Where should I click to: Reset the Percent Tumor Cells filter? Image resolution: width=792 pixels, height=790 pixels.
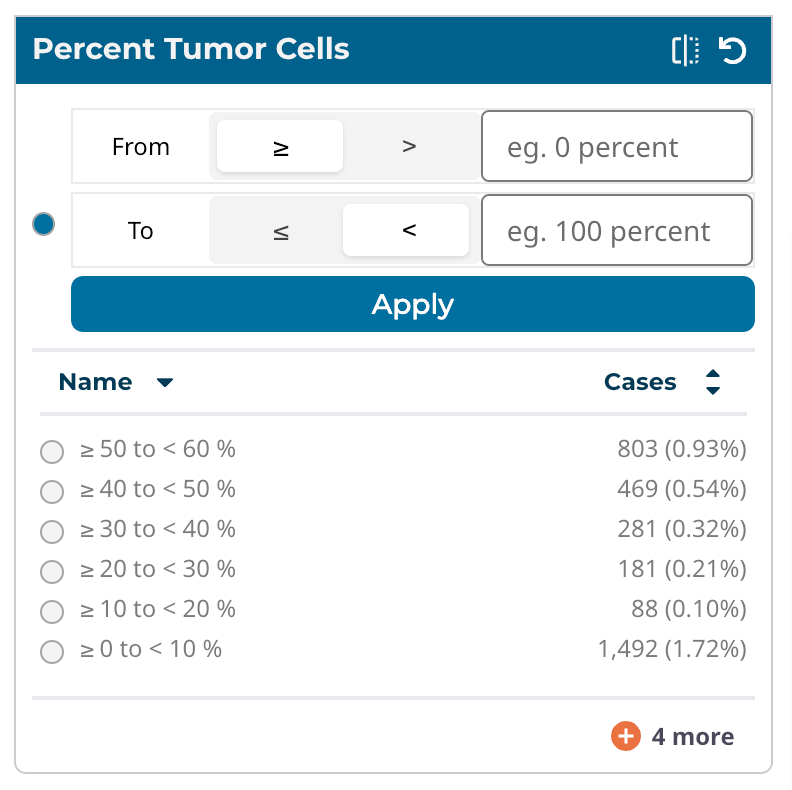(733, 50)
